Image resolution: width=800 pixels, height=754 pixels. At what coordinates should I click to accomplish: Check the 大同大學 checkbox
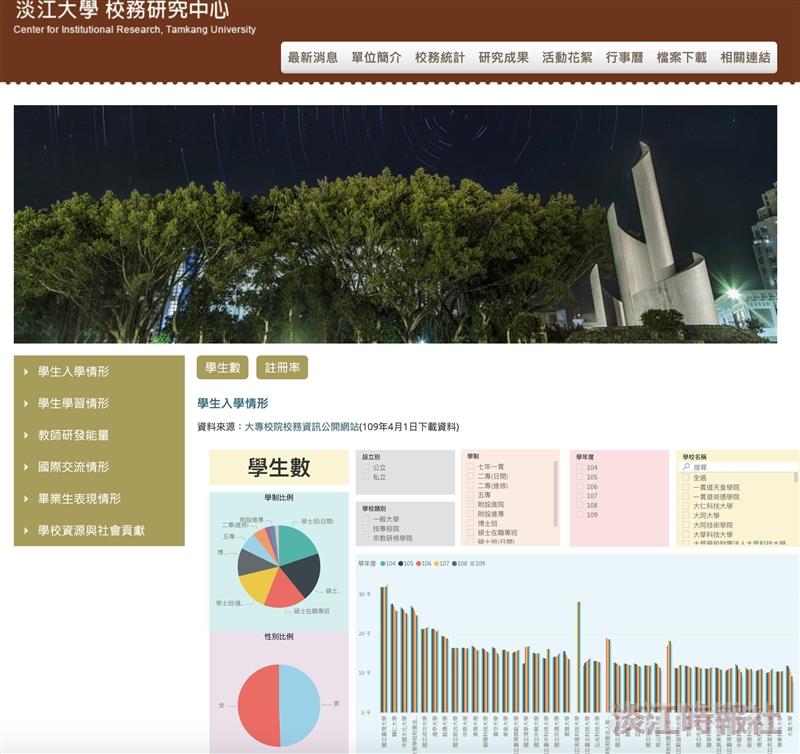click(x=686, y=515)
